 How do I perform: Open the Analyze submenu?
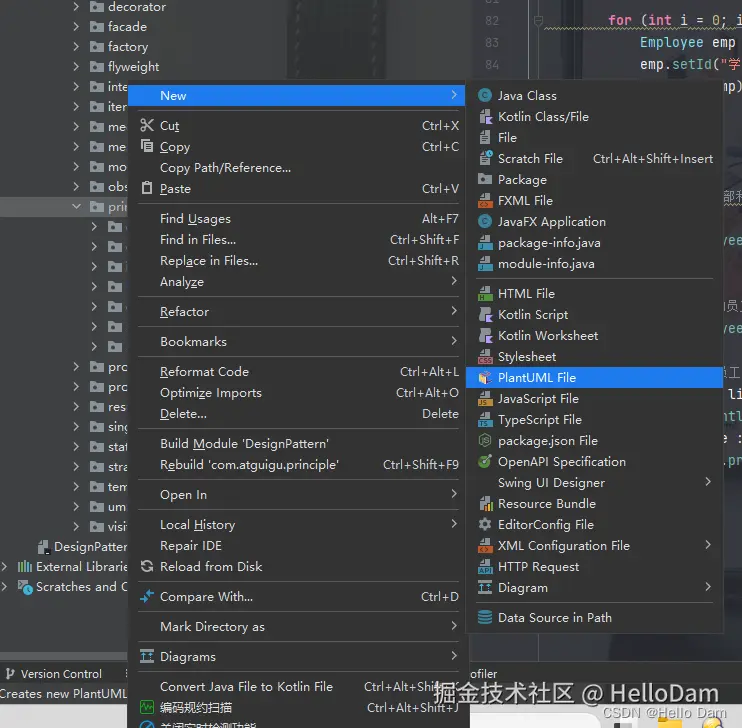(299, 282)
